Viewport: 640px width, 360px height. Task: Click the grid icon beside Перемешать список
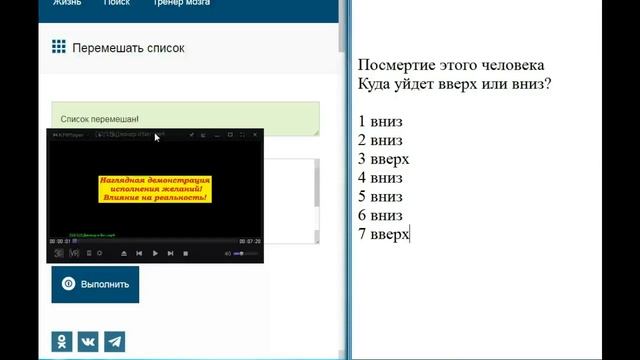(59, 47)
